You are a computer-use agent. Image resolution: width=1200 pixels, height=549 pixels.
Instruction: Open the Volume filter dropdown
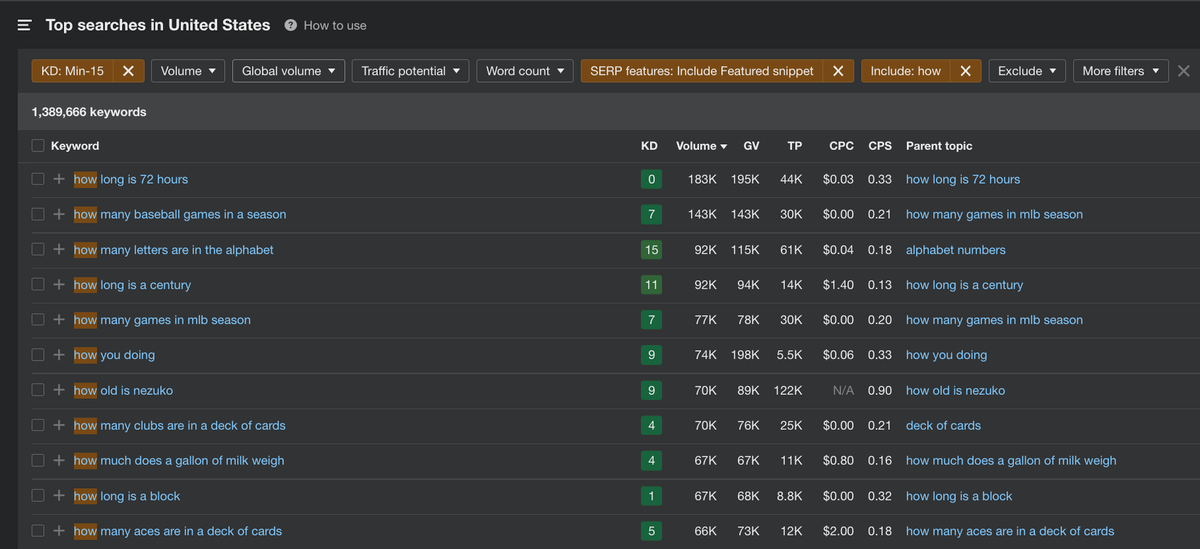click(x=188, y=71)
